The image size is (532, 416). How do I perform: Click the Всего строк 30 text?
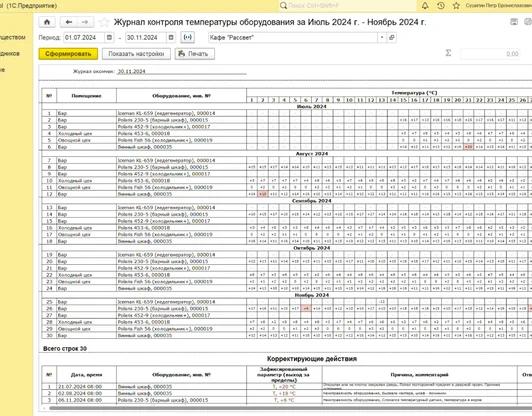click(65, 348)
